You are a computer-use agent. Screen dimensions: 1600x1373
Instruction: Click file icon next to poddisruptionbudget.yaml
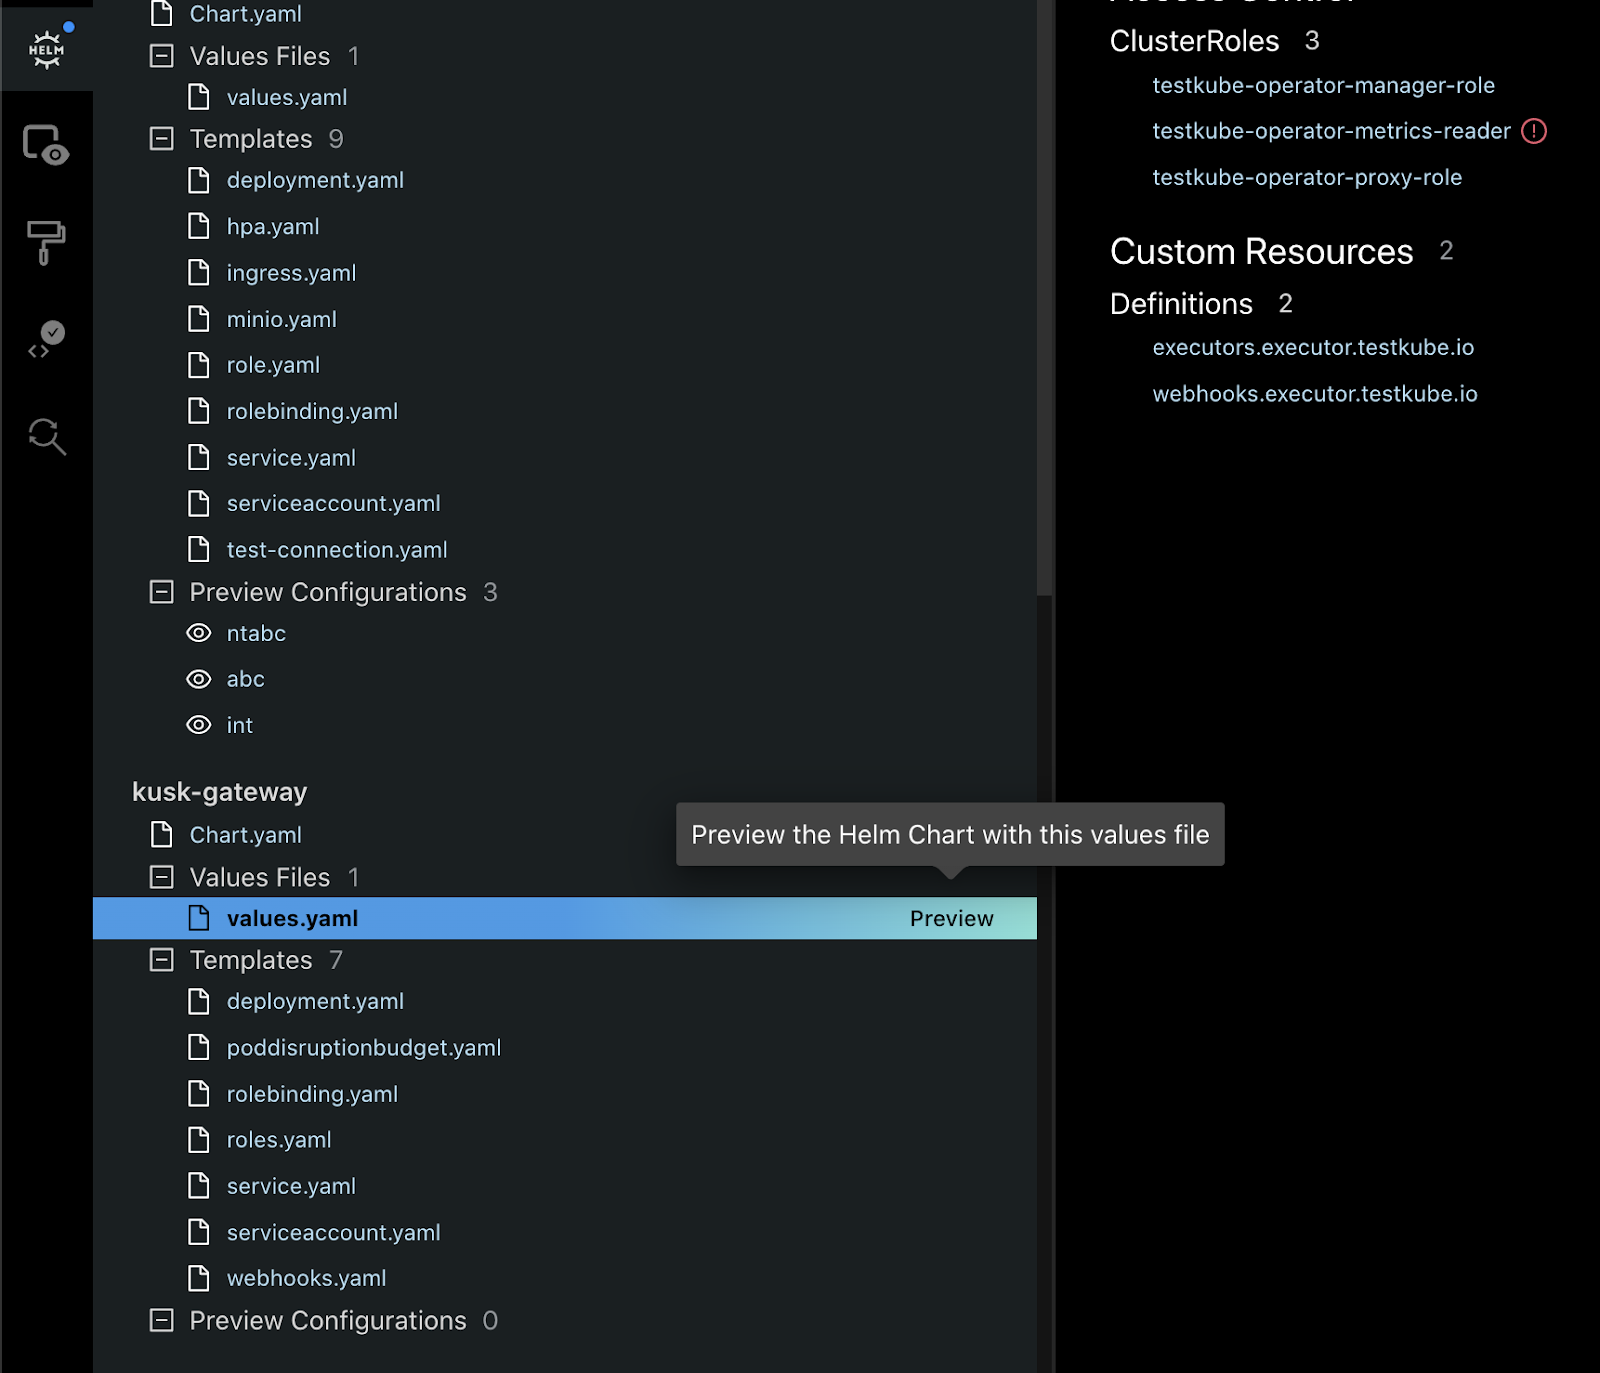click(199, 1048)
